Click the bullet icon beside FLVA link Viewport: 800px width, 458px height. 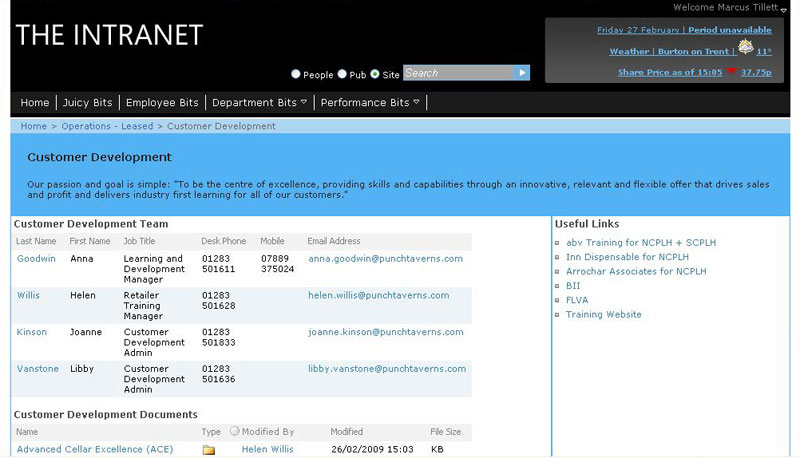tap(558, 300)
